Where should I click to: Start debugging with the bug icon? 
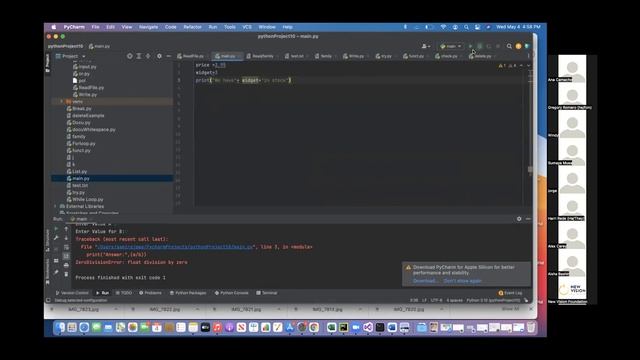(480, 46)
